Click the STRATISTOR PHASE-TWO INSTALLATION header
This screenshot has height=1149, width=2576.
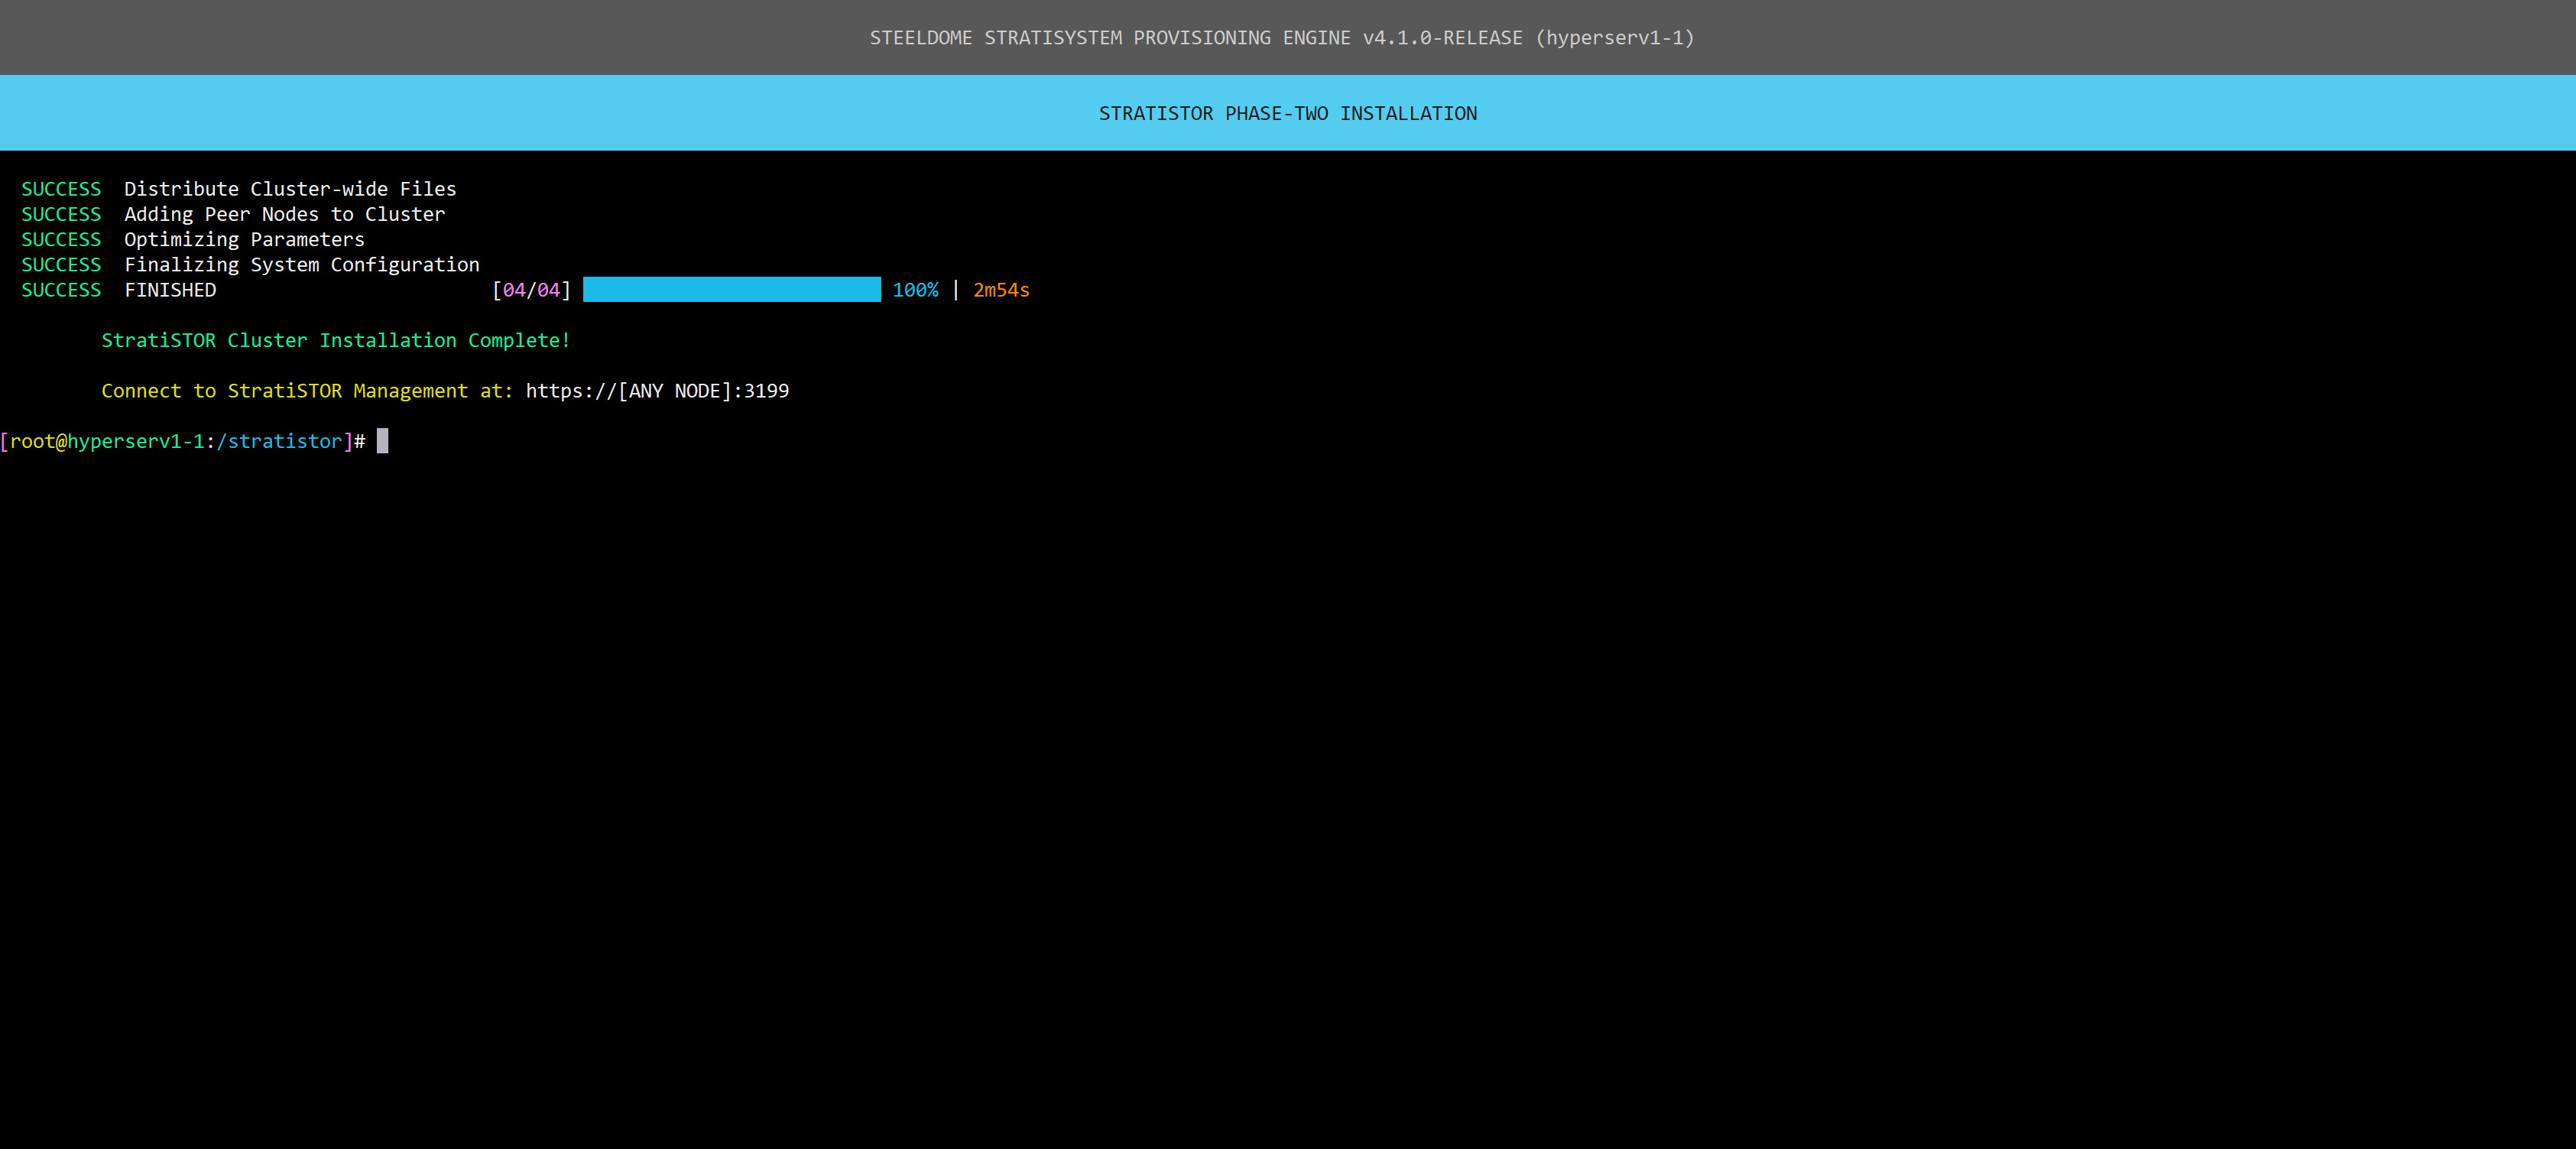tap(1287, 114)
